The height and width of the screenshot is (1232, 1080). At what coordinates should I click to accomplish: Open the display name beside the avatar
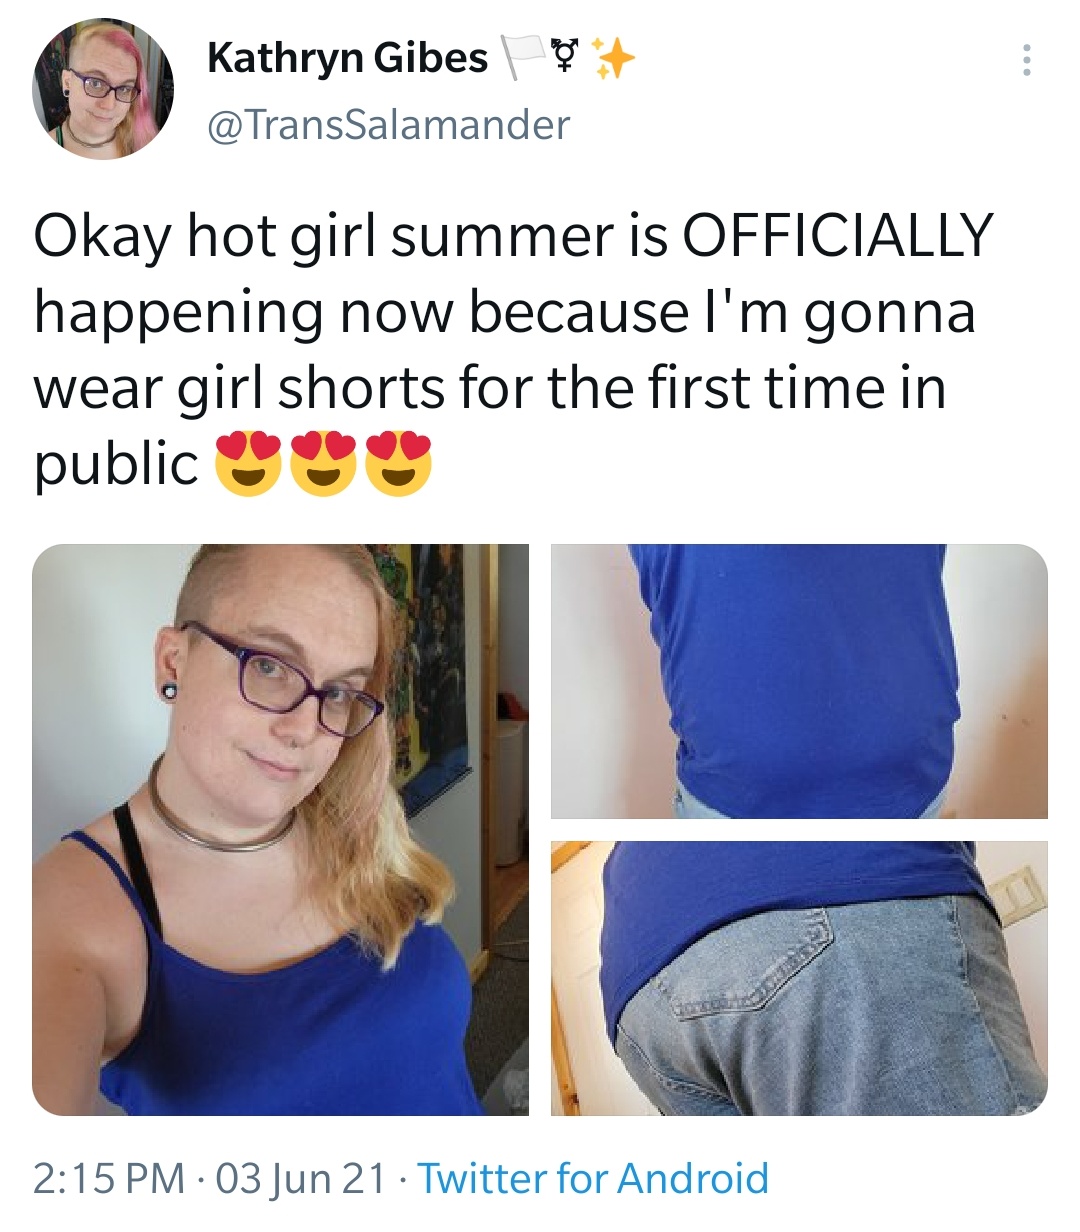click(x=347, y=58)
